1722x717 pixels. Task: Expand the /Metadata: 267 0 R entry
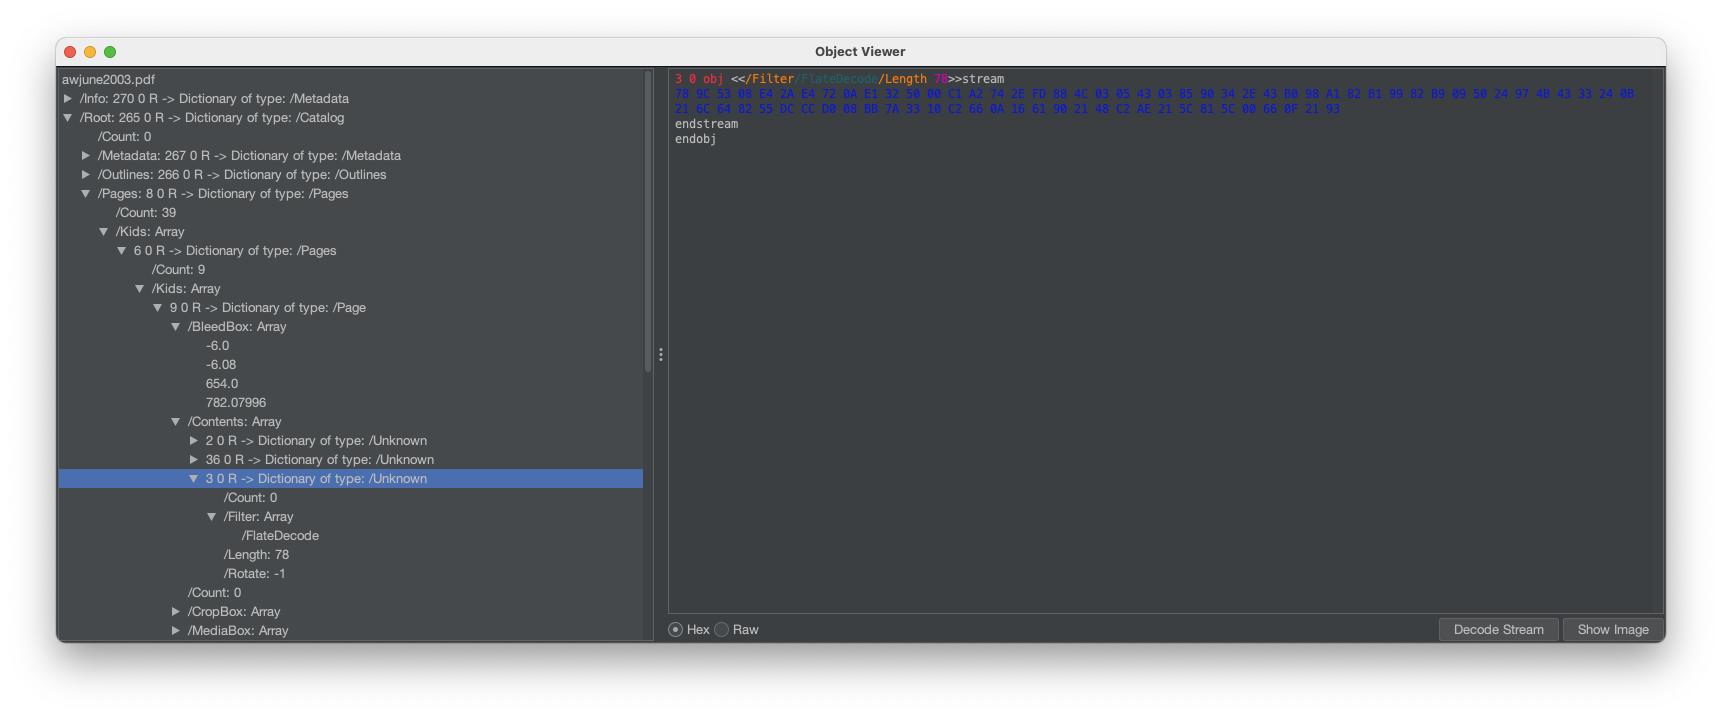point(86,156)
